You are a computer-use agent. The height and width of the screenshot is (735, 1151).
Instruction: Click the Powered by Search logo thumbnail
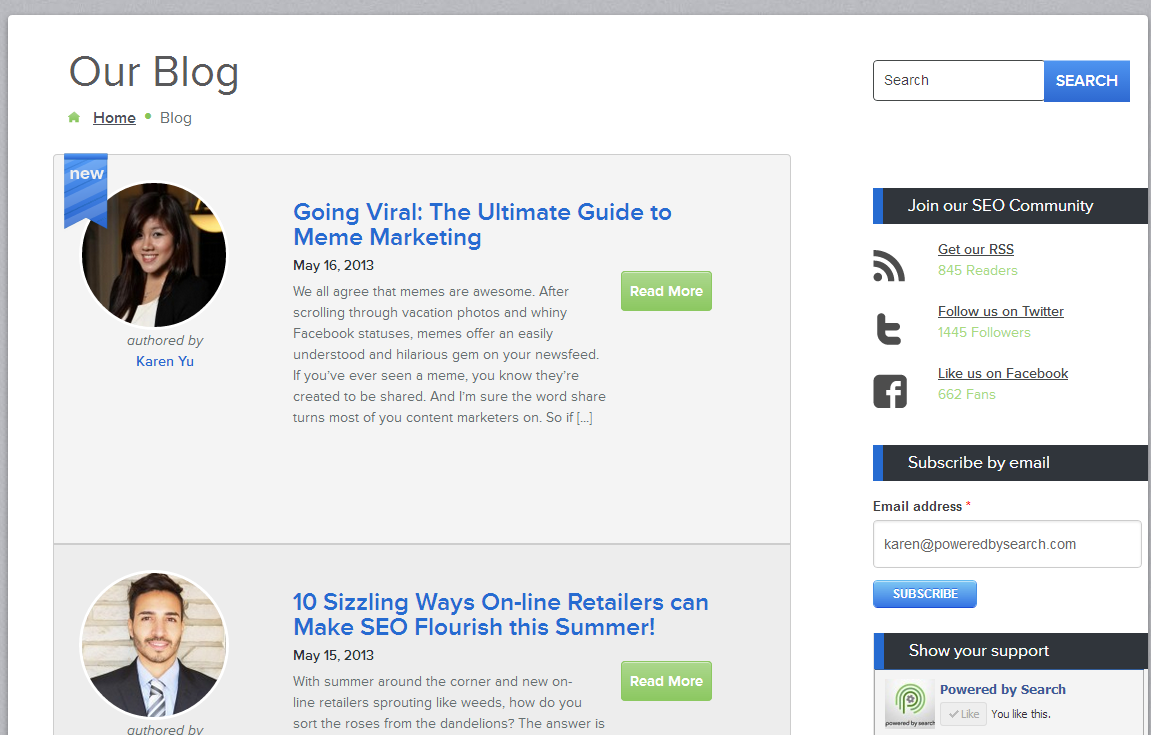(909, 703)
